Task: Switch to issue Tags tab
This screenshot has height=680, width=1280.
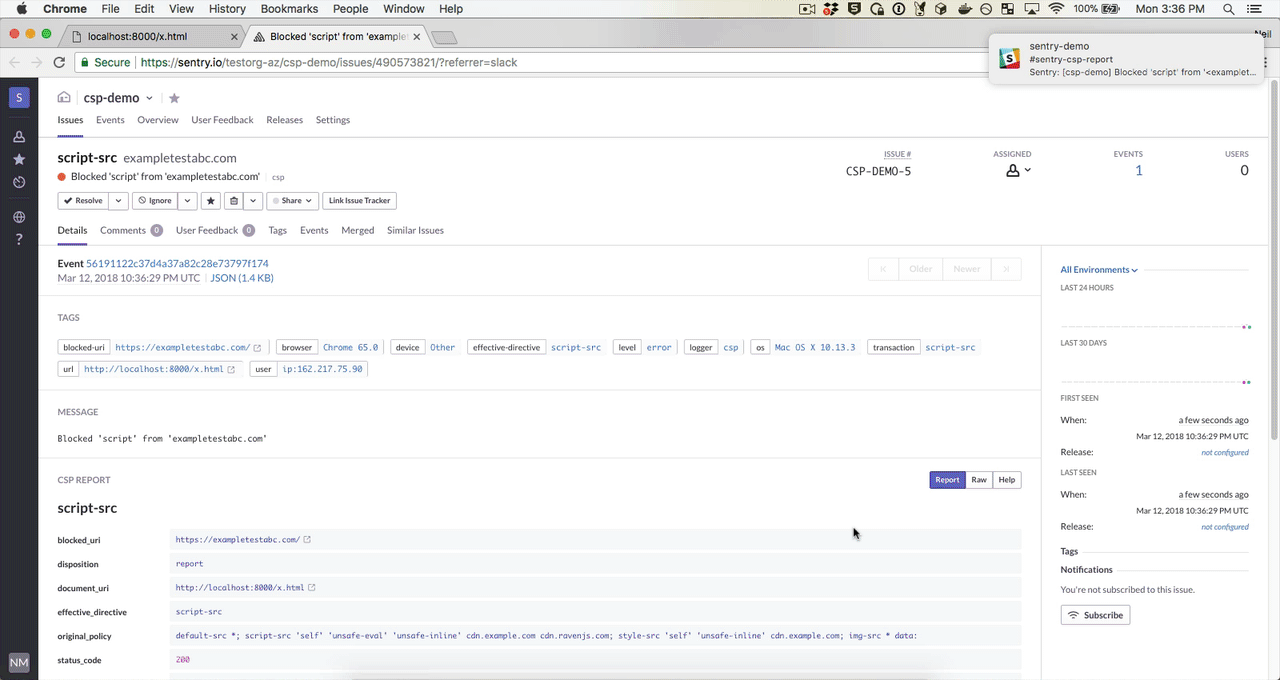Action: pyautogui.click(x=277, y=230)
